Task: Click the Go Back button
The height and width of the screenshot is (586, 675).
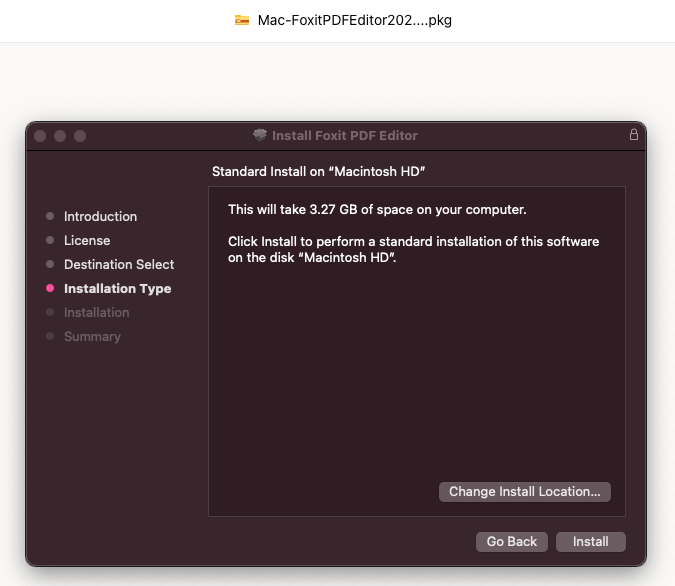Action: click(511, 542)
